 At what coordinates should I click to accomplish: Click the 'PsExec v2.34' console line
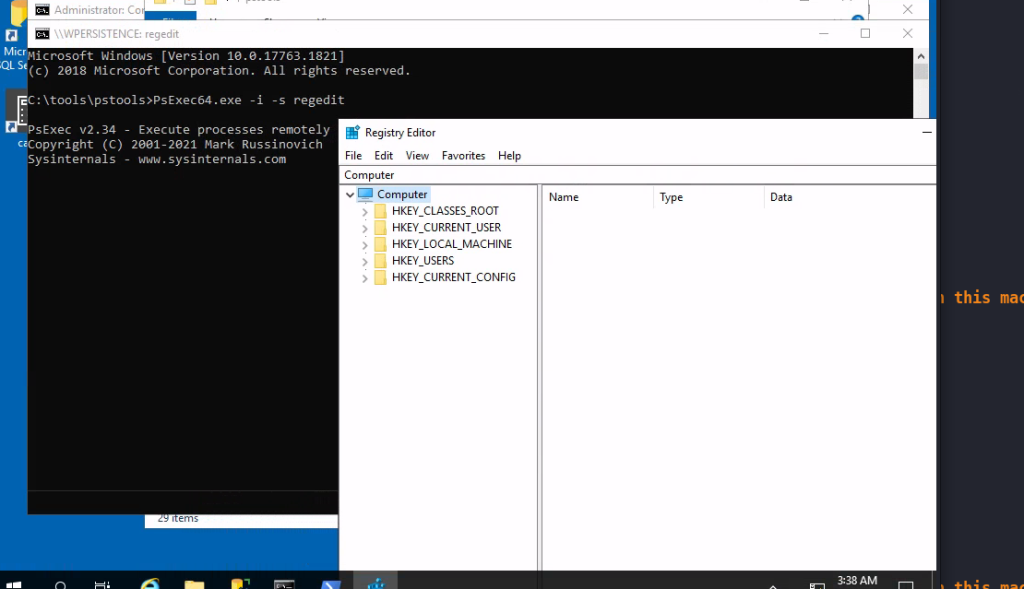pyautogui.click(x=179, y=129)
